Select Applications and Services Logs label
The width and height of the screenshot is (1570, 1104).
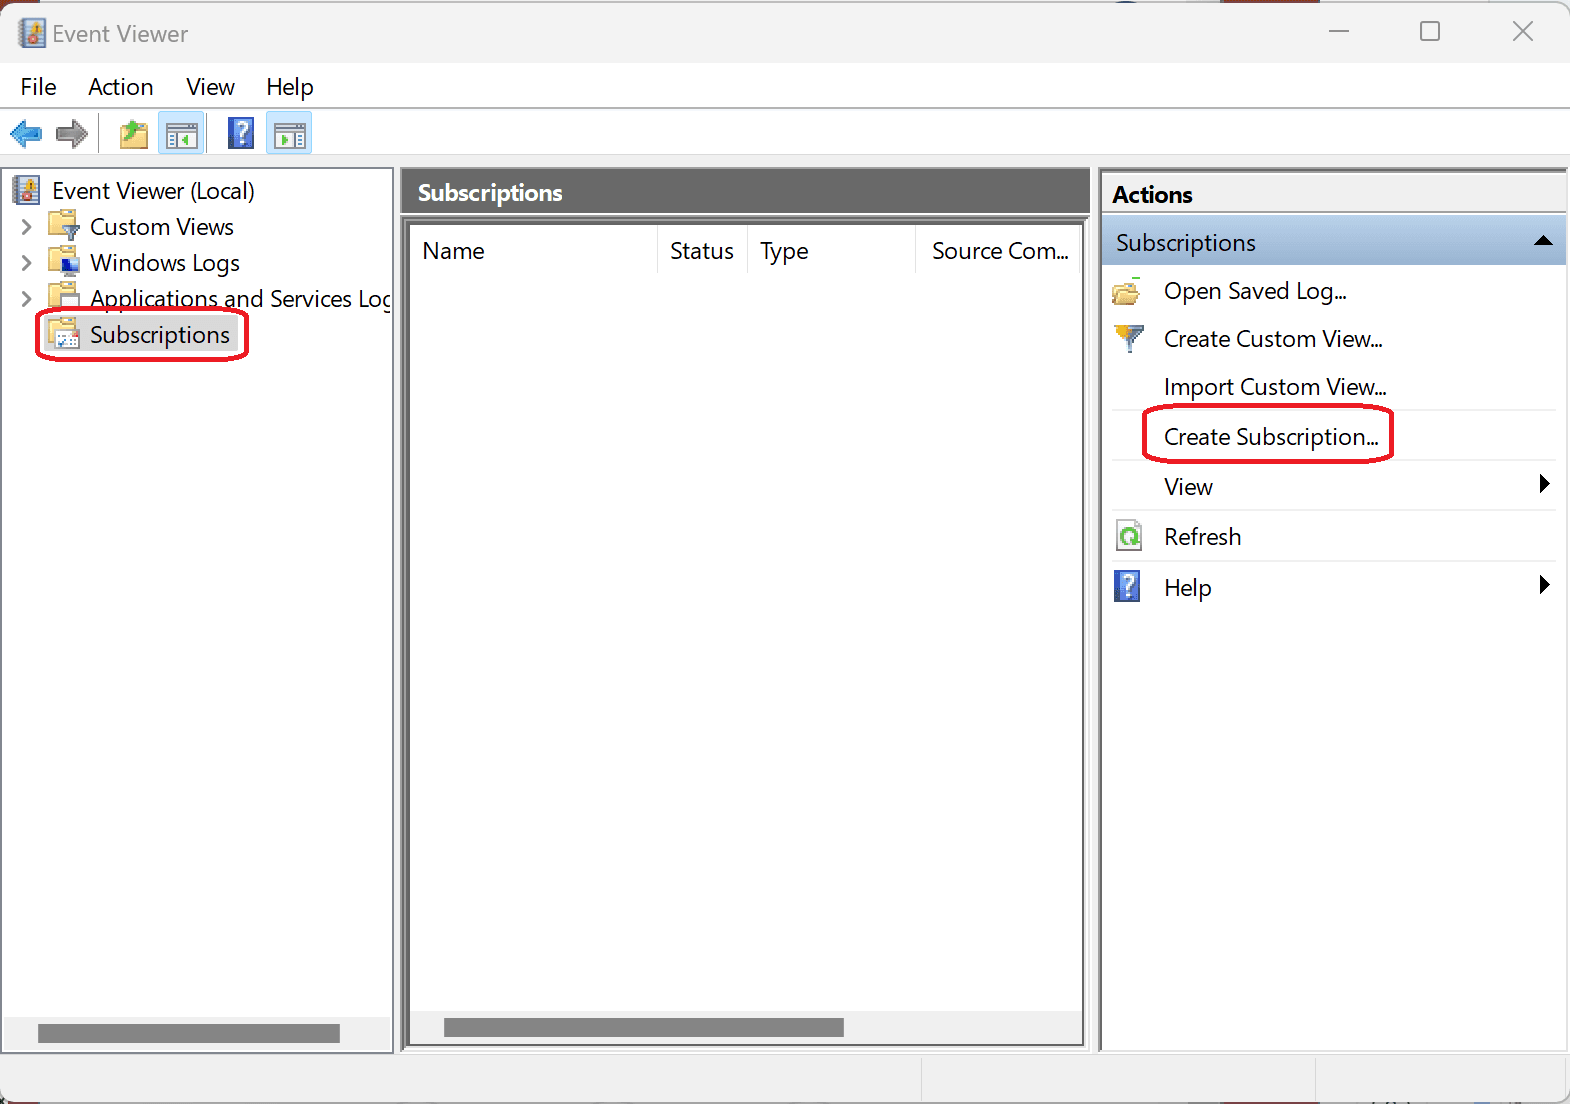[x=240, y=299]
